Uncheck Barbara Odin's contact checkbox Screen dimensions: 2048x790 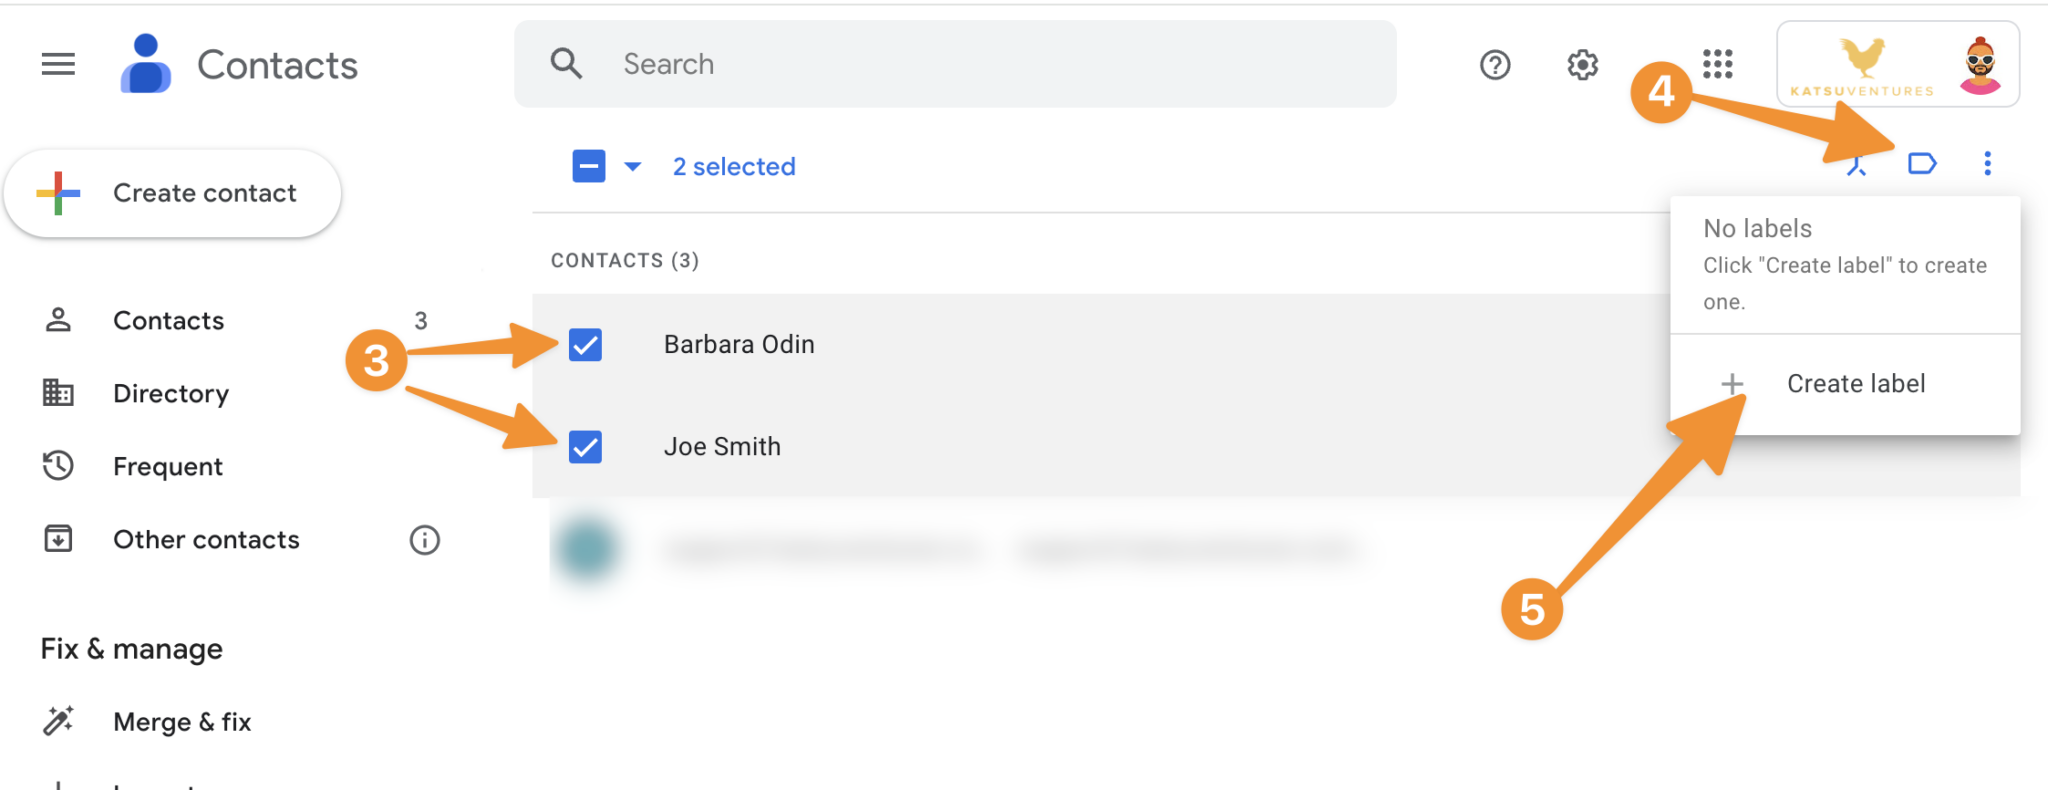[584, 345]
